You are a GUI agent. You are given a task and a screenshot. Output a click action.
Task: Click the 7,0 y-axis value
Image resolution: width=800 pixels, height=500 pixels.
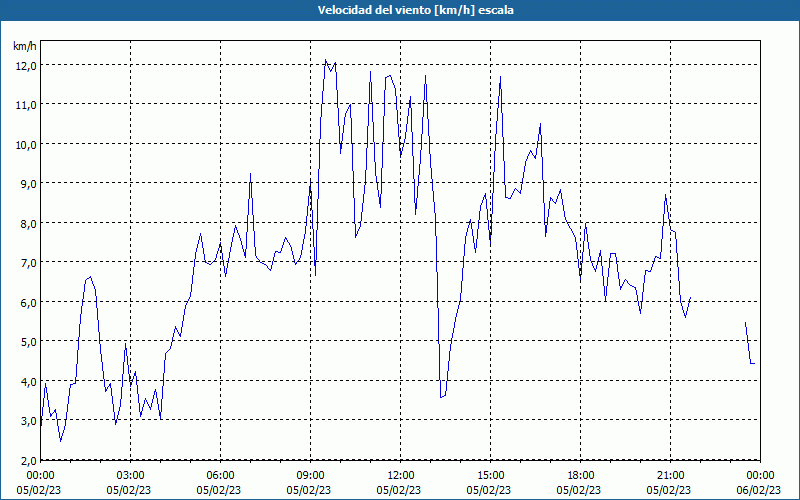pyautogui.click(x=28, y=263)
